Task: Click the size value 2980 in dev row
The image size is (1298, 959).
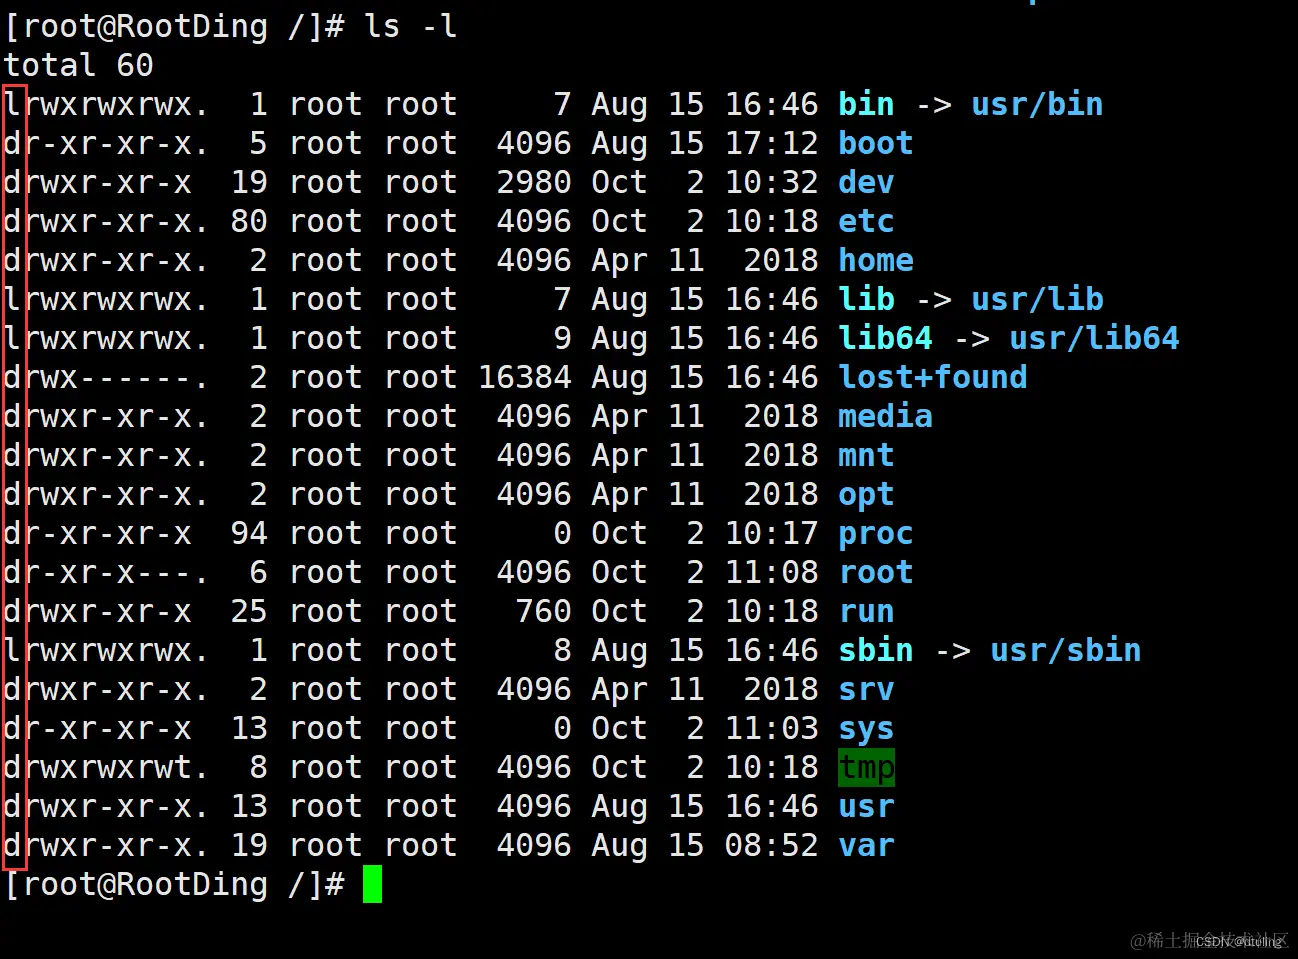Action: coord(534,182)
